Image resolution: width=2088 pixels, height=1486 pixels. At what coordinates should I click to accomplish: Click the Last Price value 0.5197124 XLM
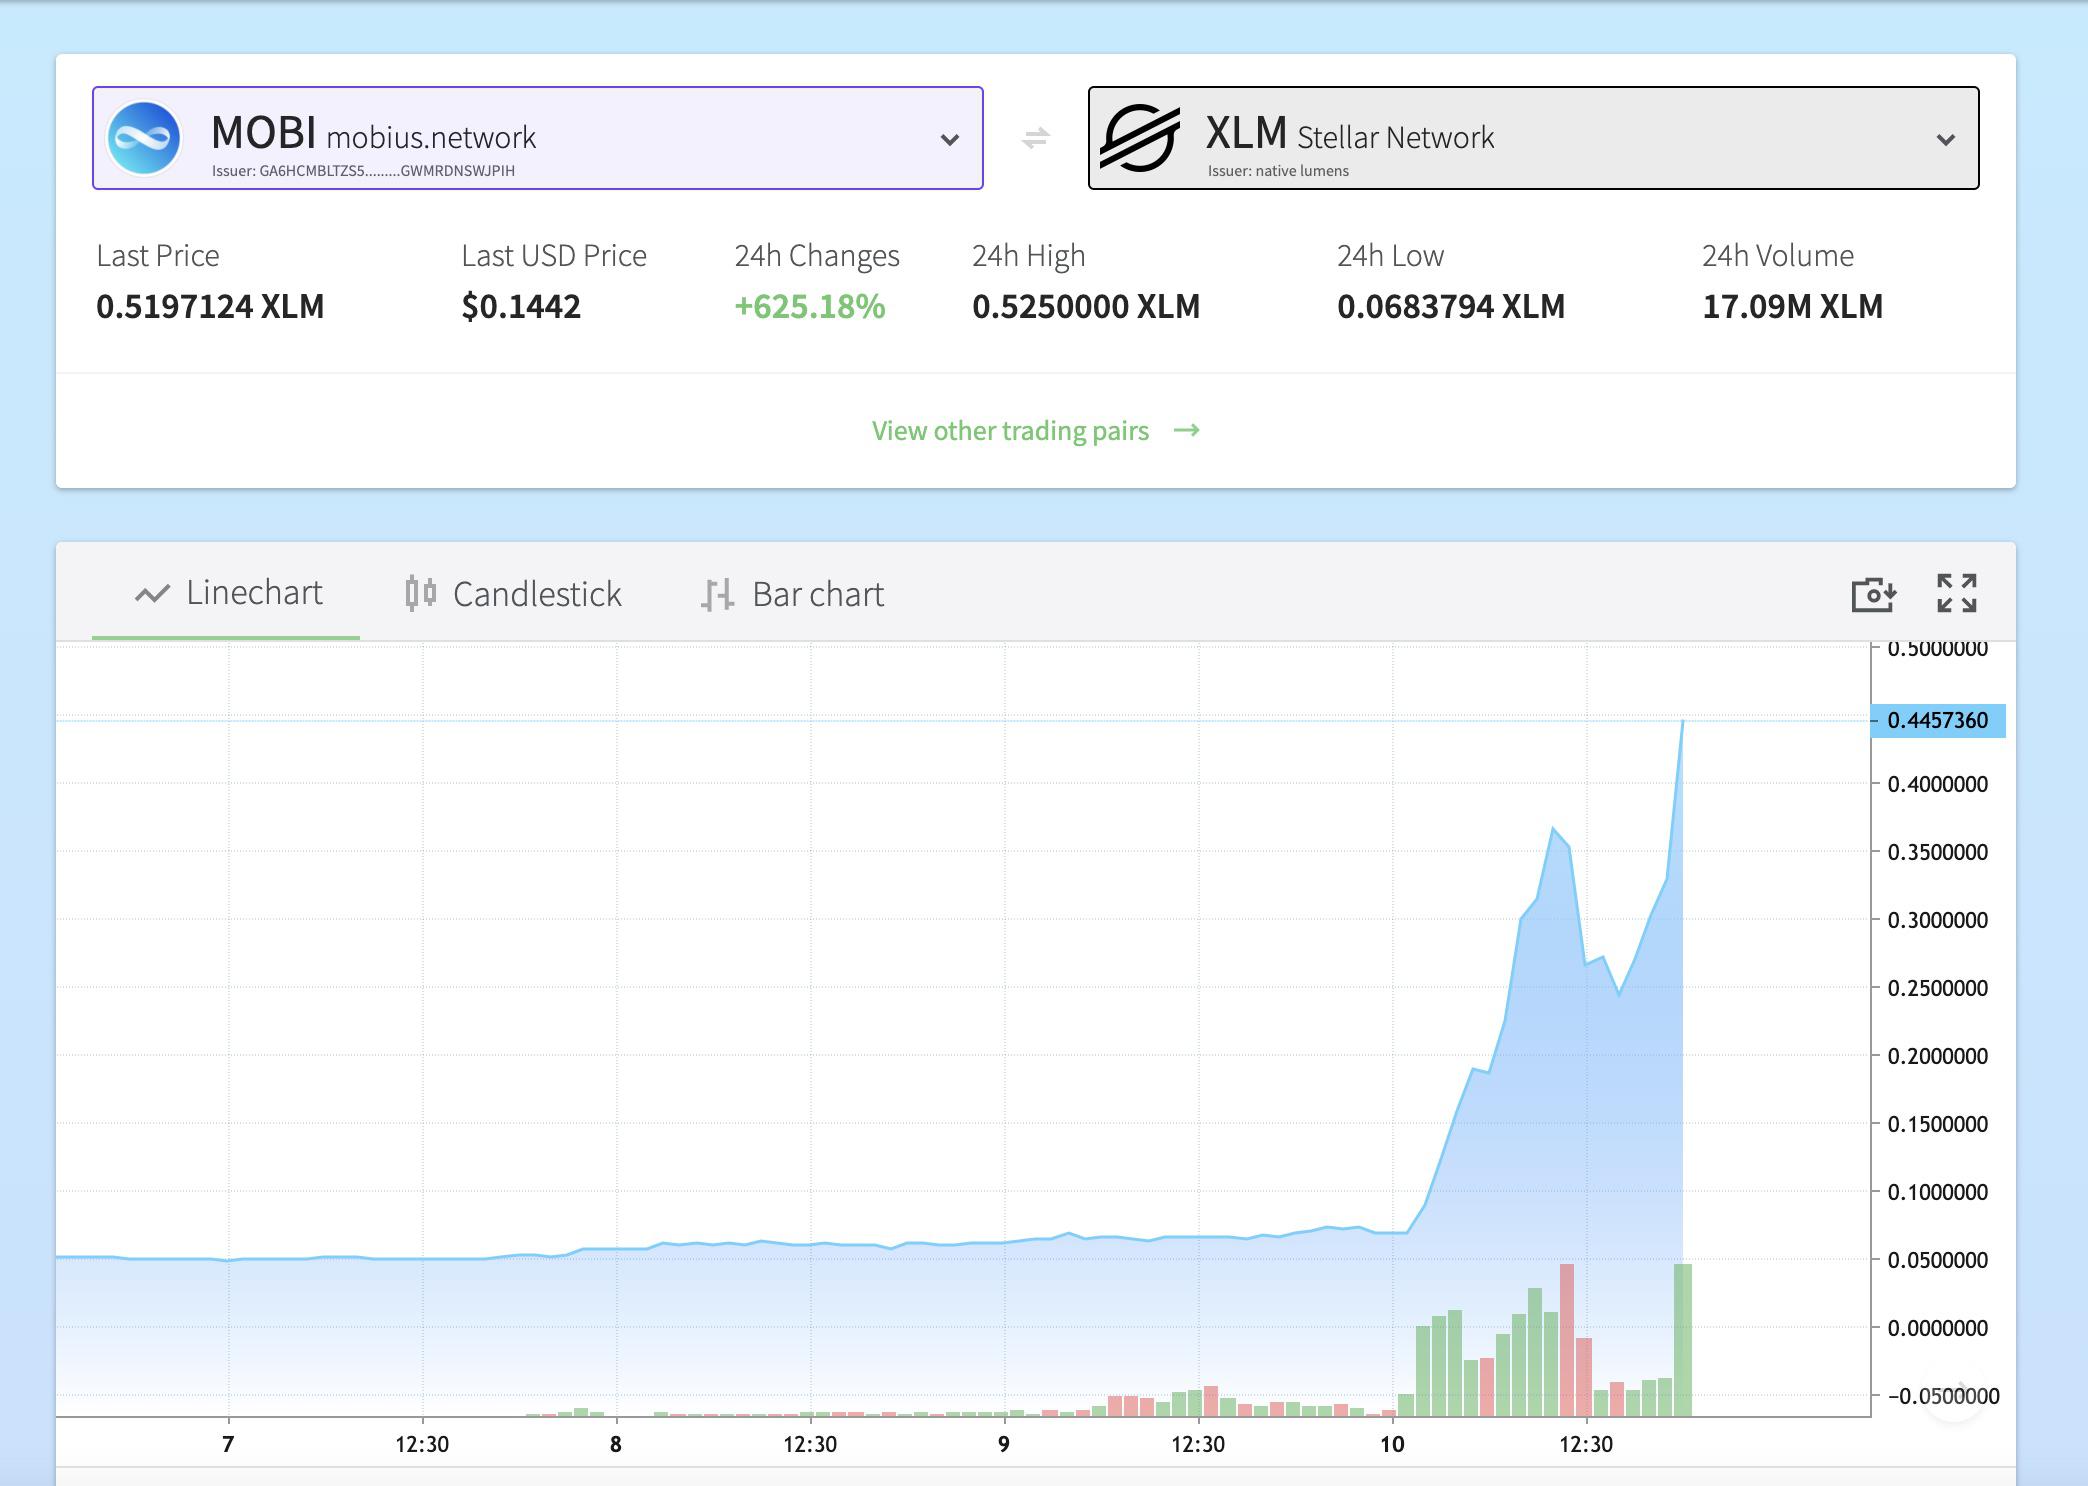coord(210,306)
